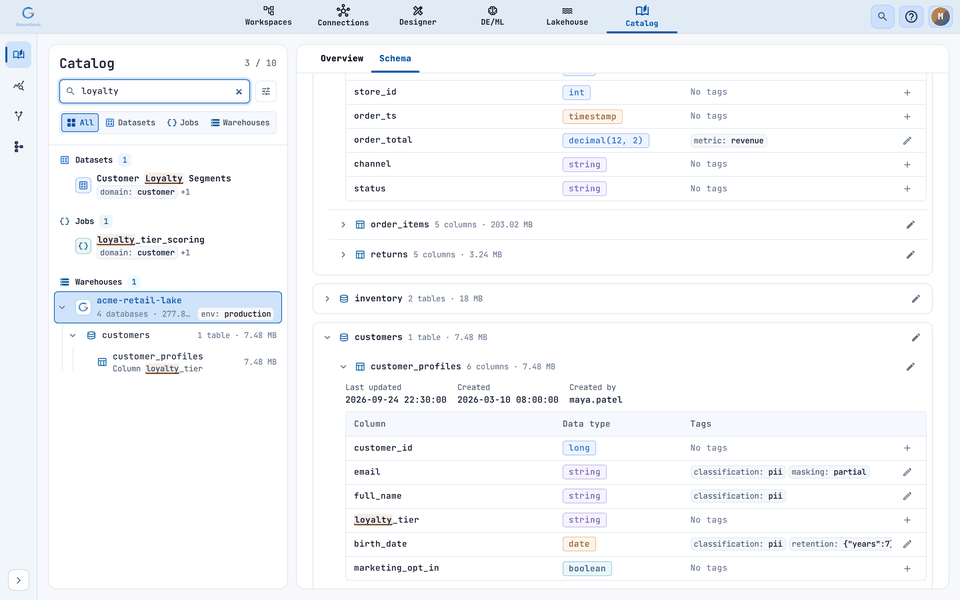Collapse the customer_profiles table
The width and height of the screenshot is (960, 600).
coord(343,367)
